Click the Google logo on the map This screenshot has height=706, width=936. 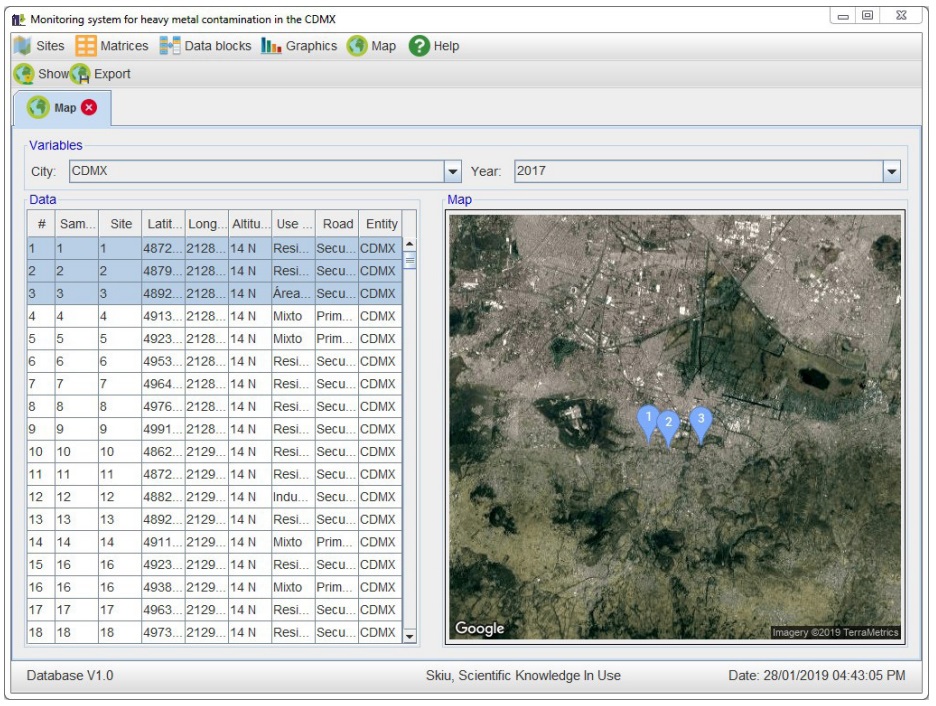click(480, 628)
